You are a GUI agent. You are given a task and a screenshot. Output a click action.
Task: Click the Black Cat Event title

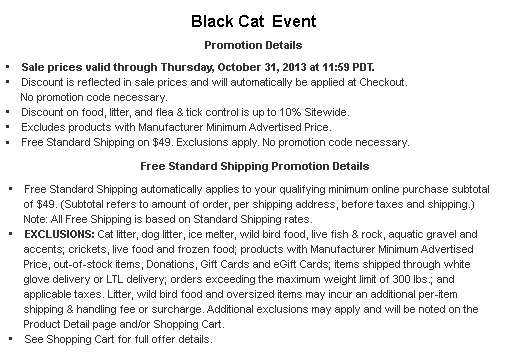(x=253, y=21)
